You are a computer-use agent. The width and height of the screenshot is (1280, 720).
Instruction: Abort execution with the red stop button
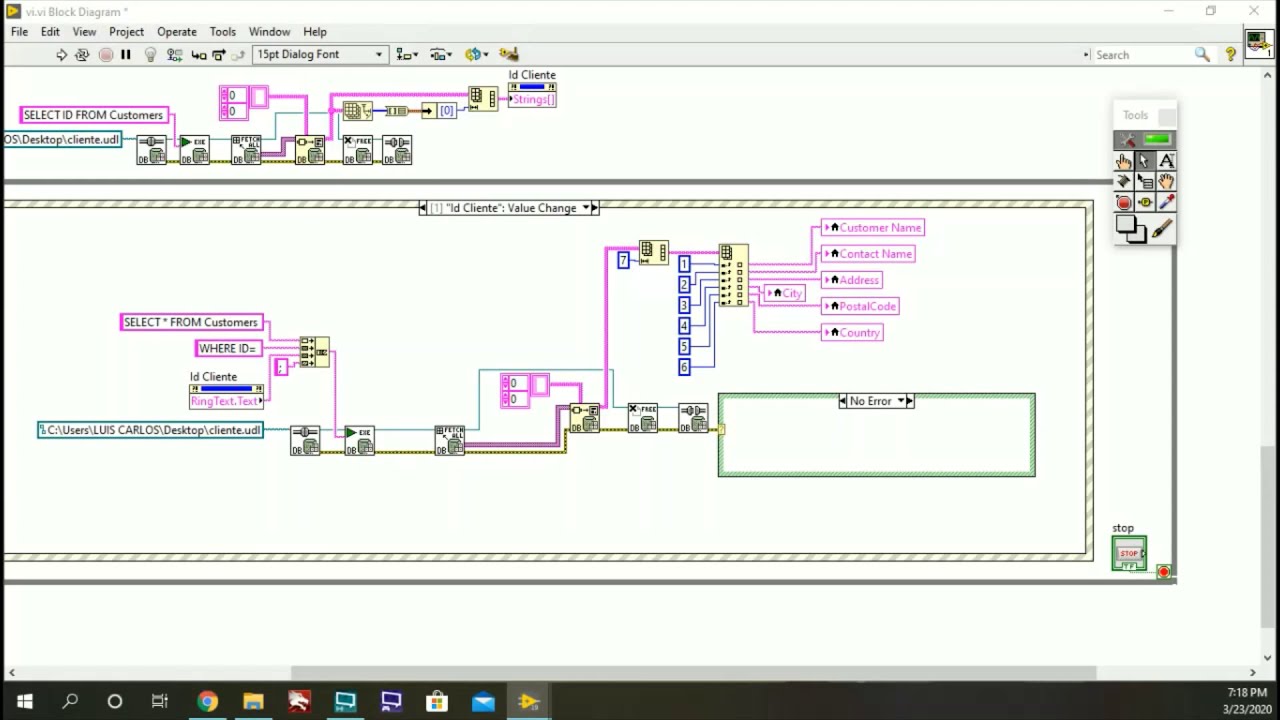coord(105,55)
